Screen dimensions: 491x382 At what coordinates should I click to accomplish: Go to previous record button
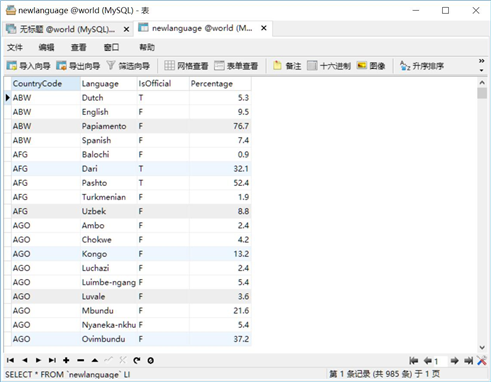(25, 360)
